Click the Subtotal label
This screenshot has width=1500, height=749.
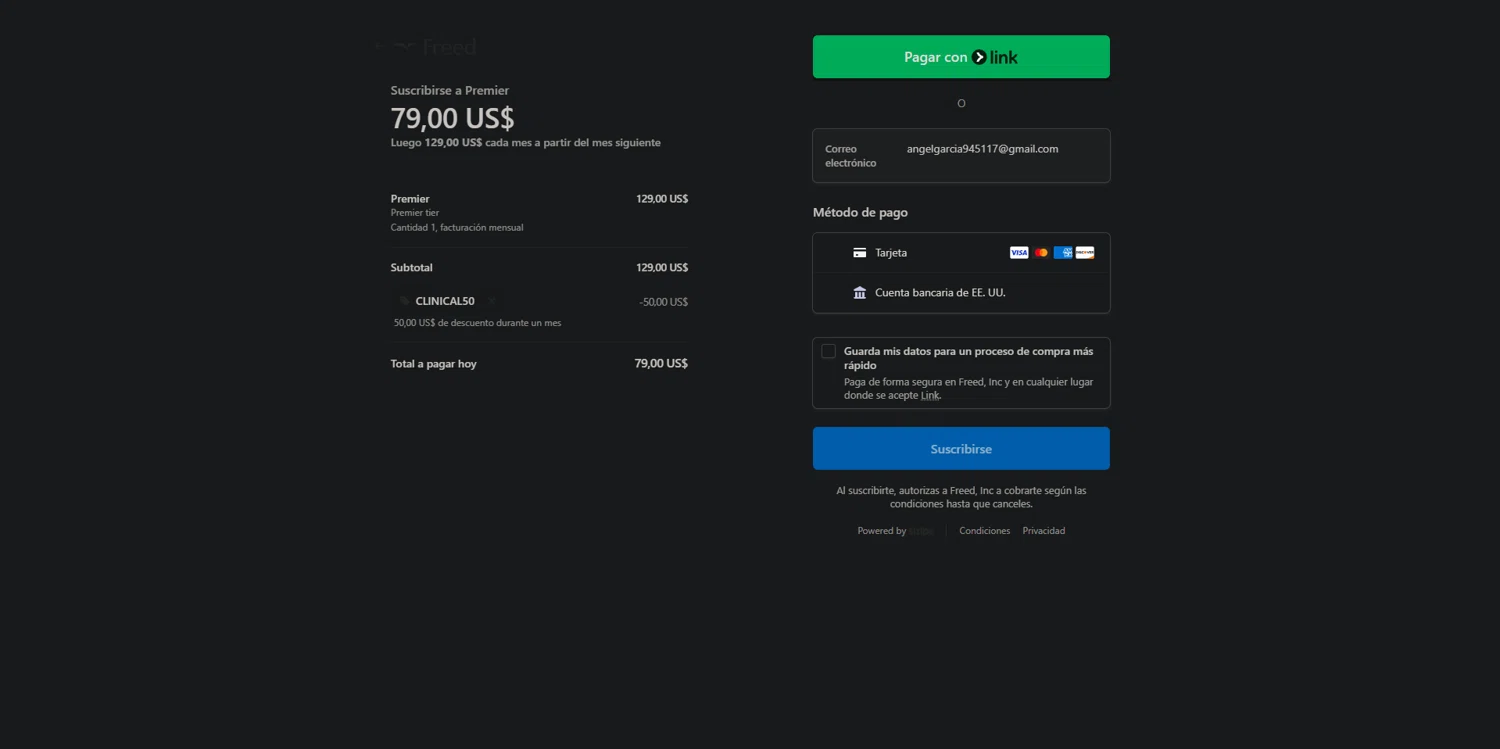click(x=412, y=268)
